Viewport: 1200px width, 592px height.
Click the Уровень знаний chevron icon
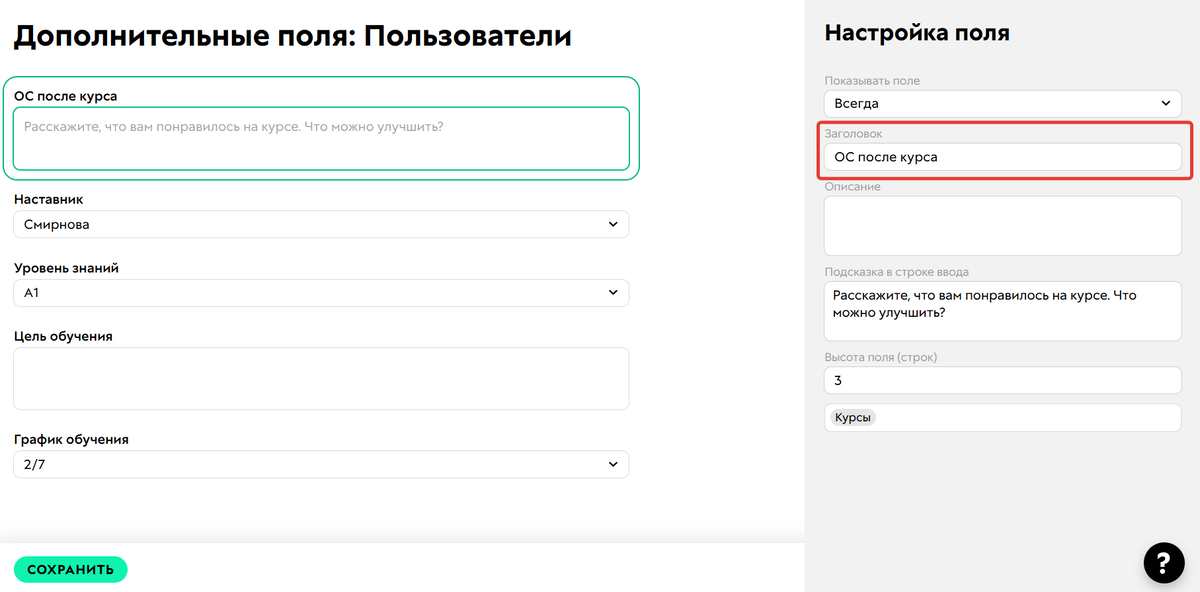[x=613, y=292]
